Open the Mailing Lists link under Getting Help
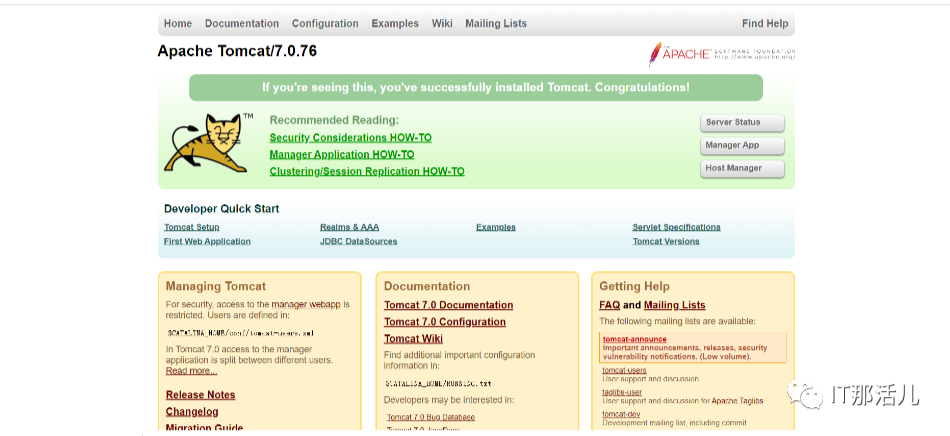This screenshot has height=436, width=950. [675, 305]
